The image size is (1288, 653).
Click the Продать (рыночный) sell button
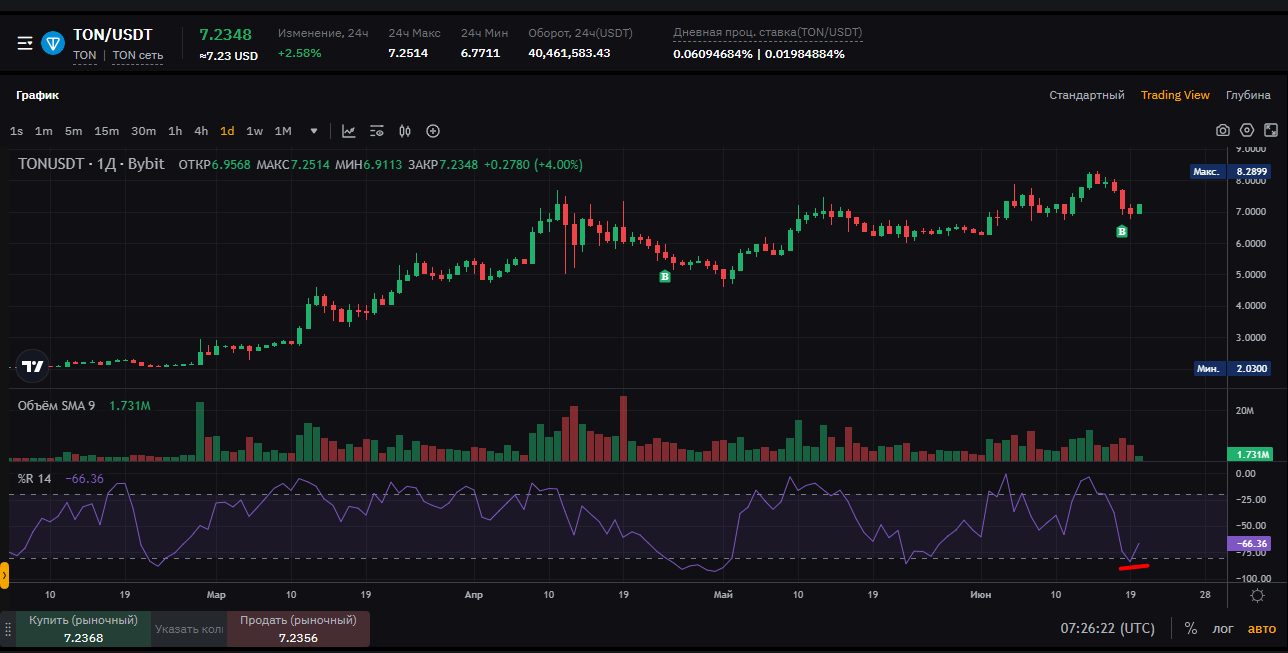point(298,629)
